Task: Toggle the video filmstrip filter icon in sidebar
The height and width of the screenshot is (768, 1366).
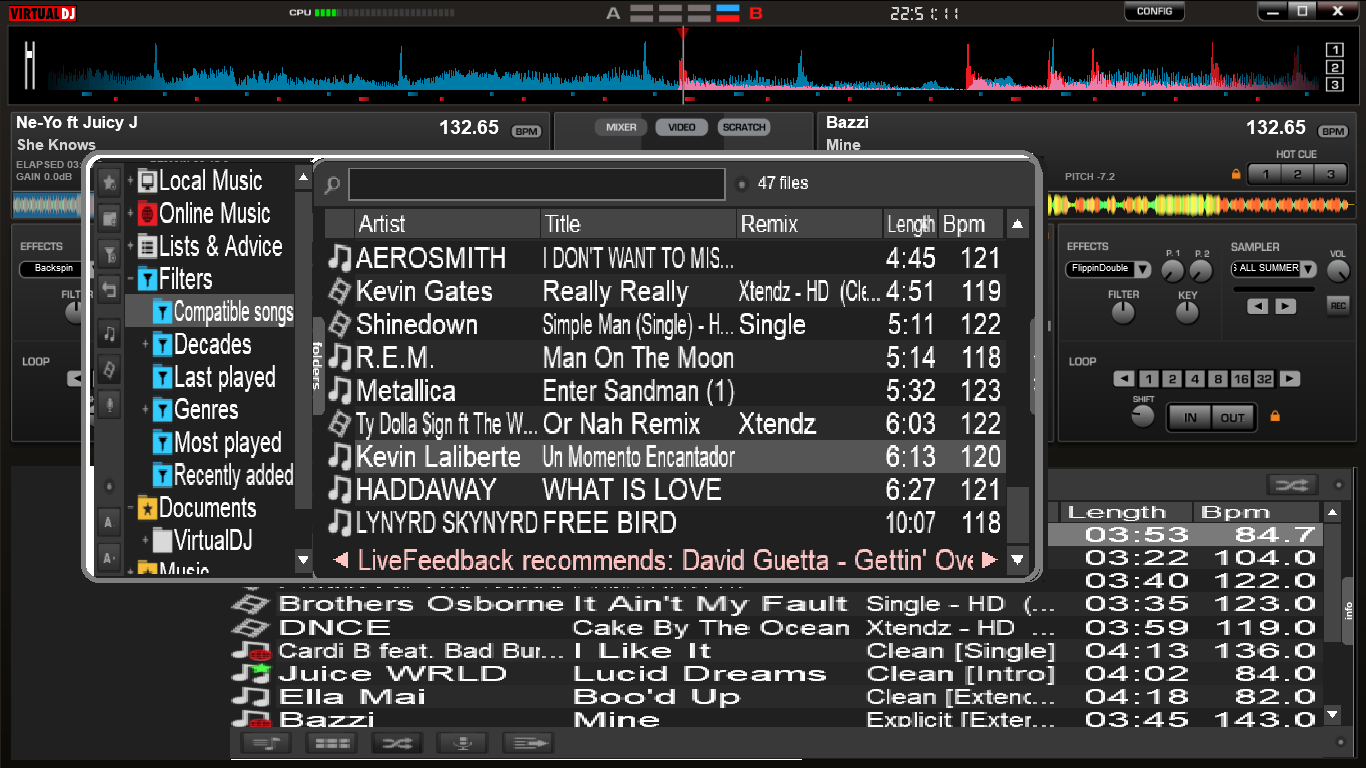Action: (x=109, y=370)
